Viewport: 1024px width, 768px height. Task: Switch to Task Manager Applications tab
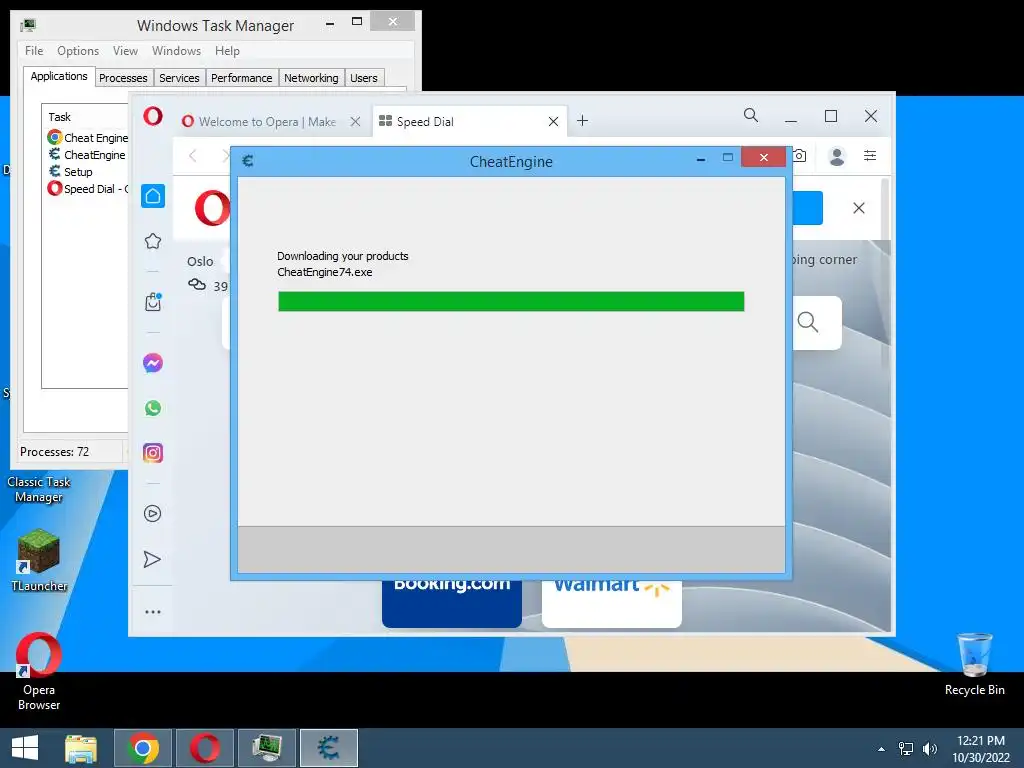[59, 76]
